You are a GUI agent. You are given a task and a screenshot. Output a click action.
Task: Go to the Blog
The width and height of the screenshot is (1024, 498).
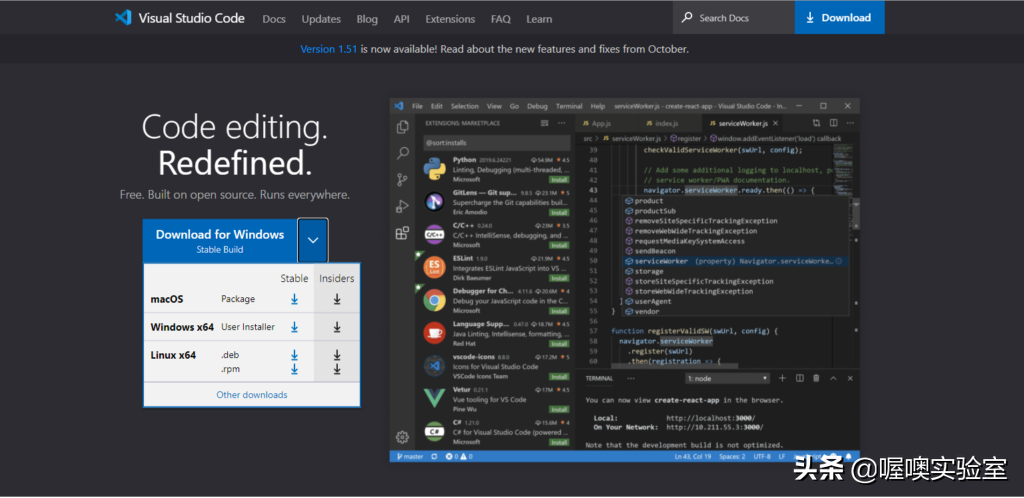click(367, 19)
